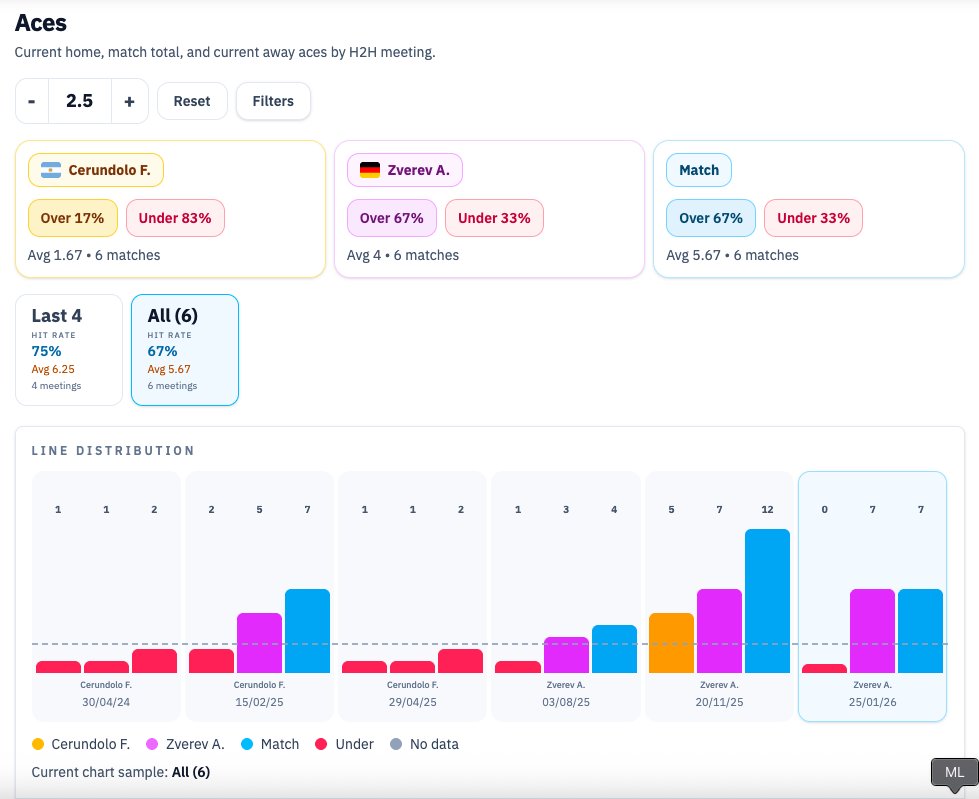Click the gray No data legend dot
This screenshot has height=799, width=979.
tap(398, 744)
